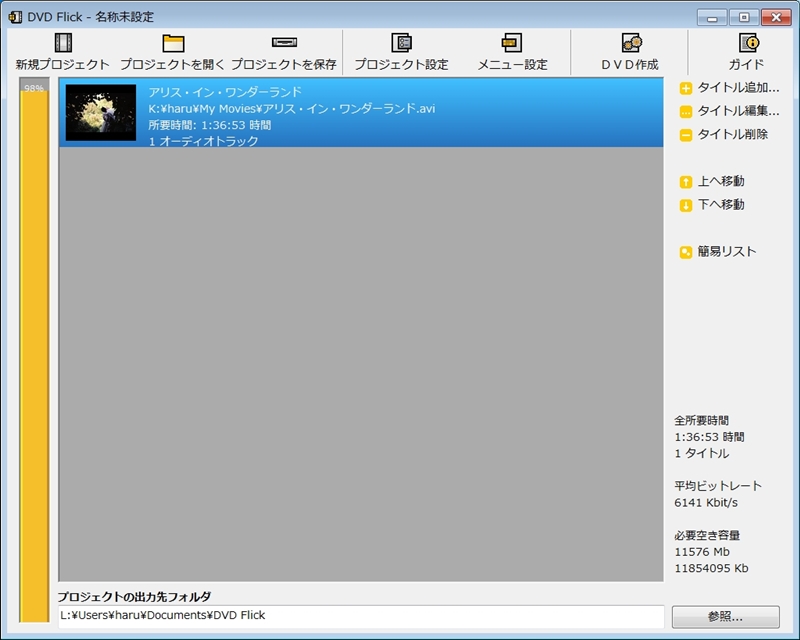Click the ＤＶＤ作成 toolbar label
The height and width of the screenshot is (640, 800).
[x=630, y=64]
